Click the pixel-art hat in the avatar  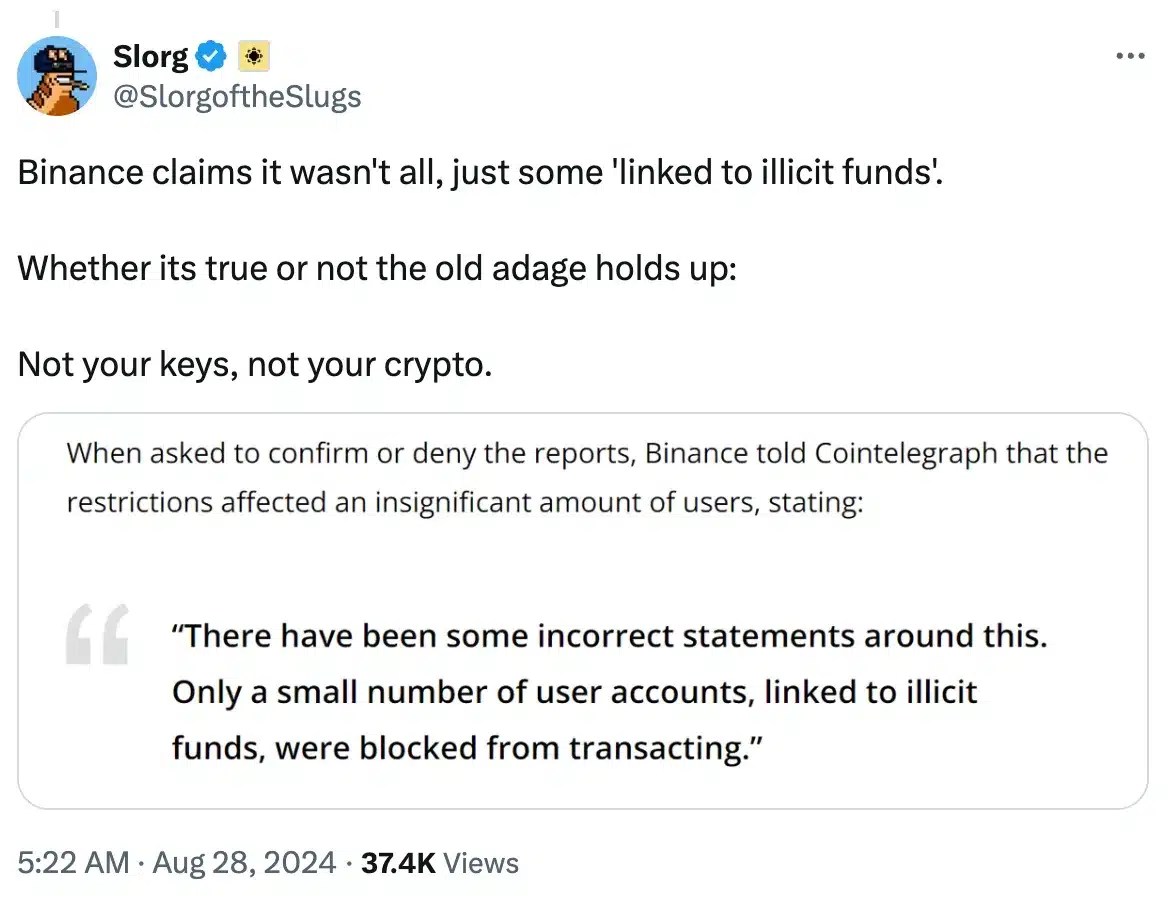point(57,58)
